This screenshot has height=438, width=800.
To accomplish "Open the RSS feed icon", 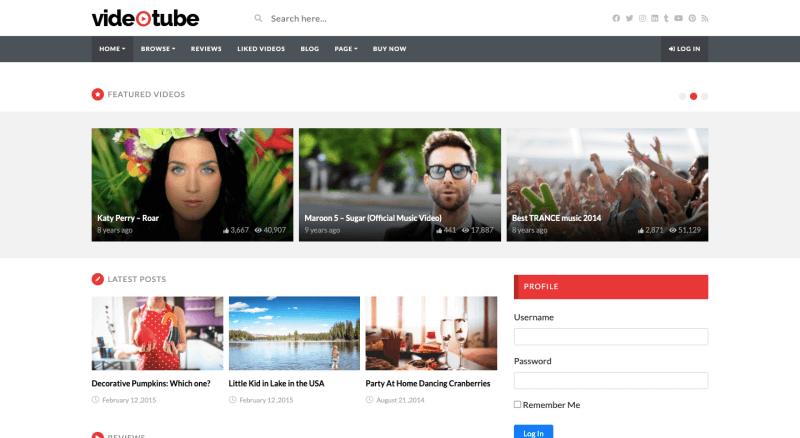I will pos(705,18).
